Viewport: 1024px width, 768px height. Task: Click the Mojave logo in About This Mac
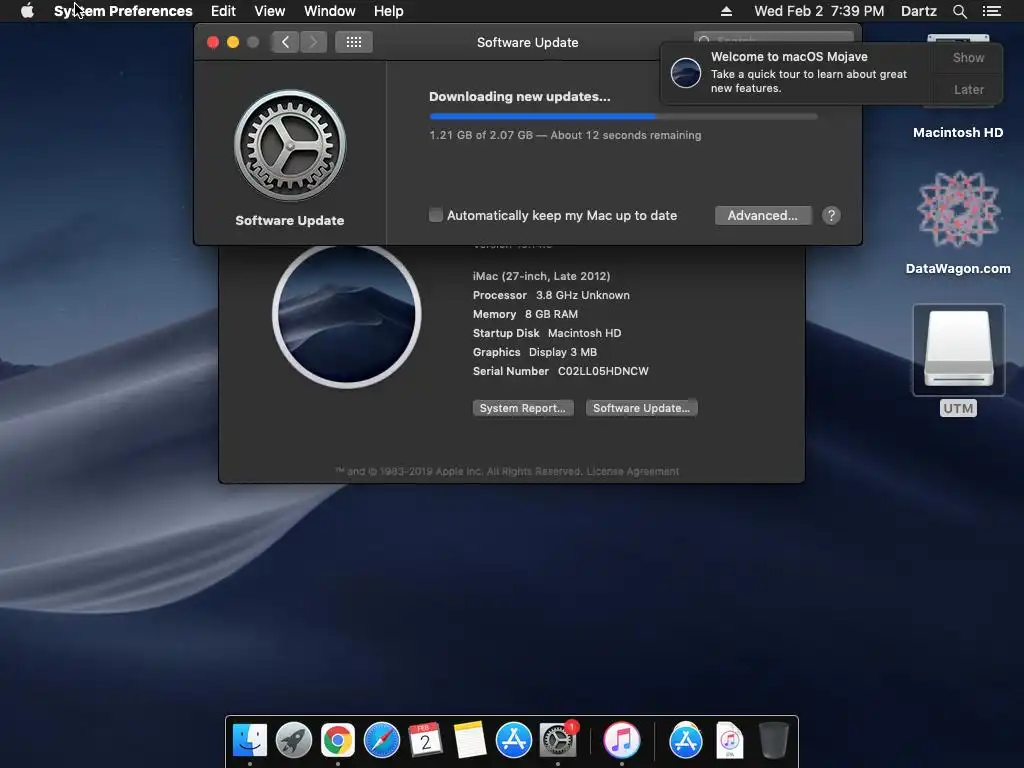[x=347, y=315]
